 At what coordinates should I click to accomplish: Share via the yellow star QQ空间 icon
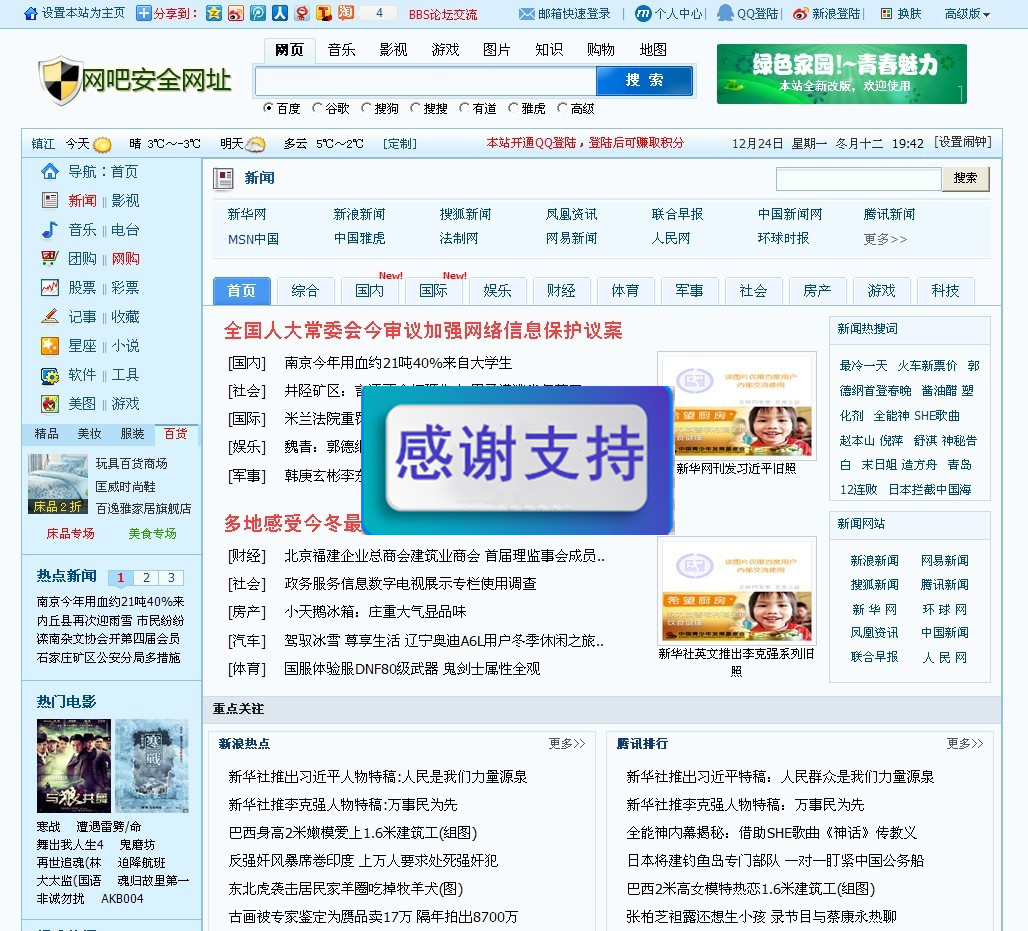pyautogui.click(x=214, y=13)
